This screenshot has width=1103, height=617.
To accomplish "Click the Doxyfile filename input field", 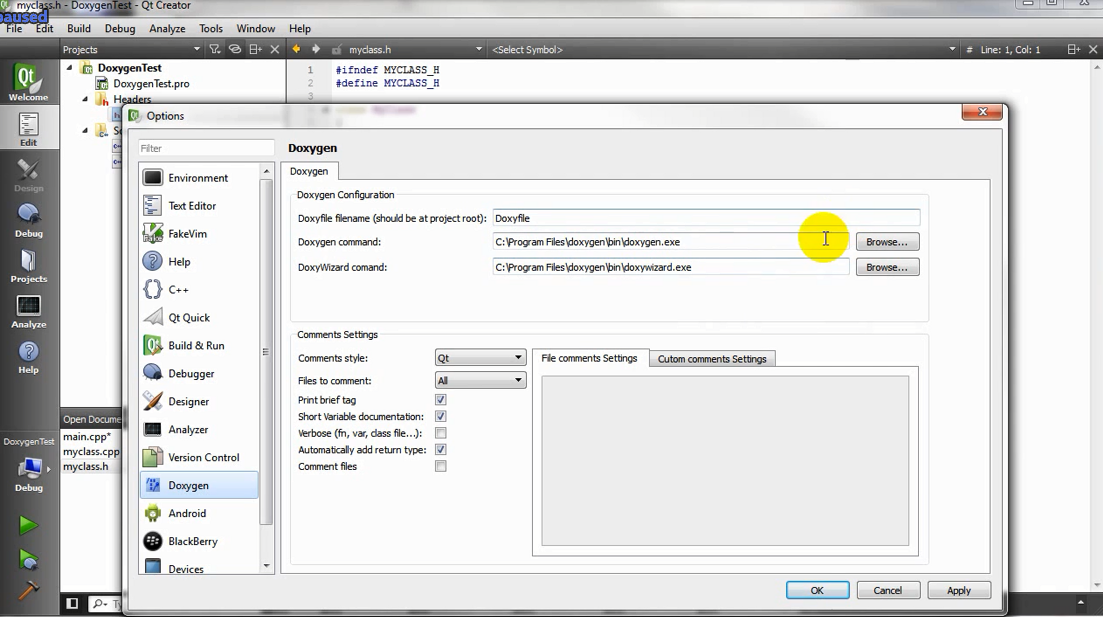I will (x=705, y=218).
